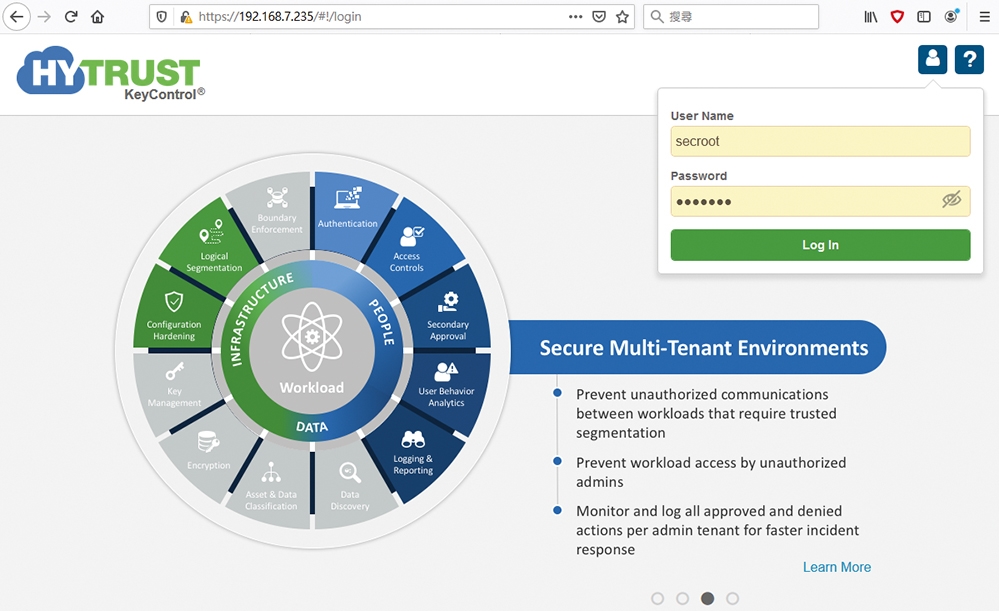Select the third carousel slide dot
The width and height of the screenshot is (999, 611).
[x=707, y=598]
